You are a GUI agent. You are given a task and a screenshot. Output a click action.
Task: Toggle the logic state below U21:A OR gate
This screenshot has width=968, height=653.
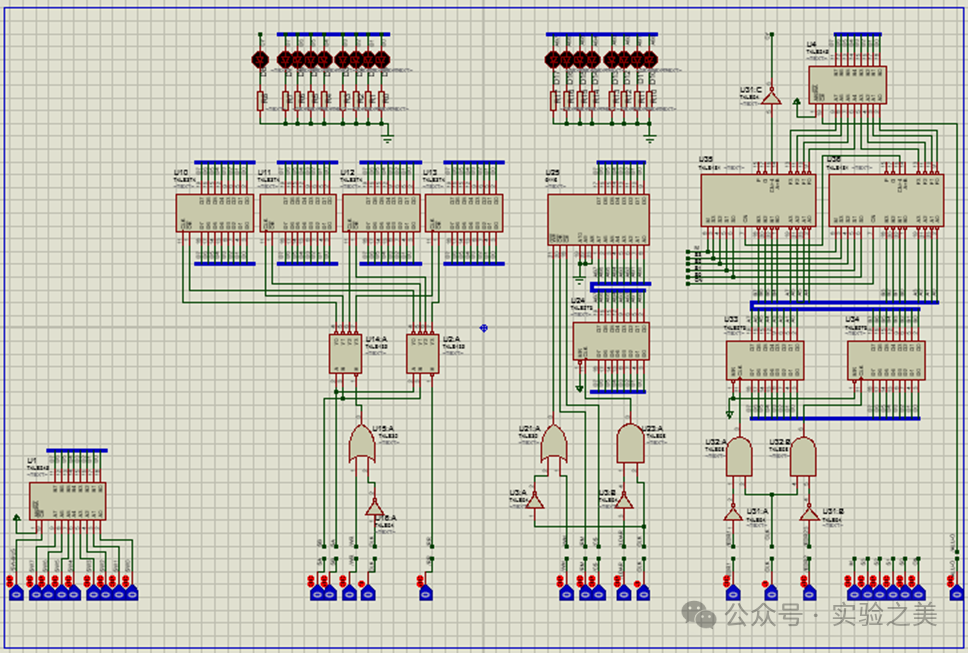[x=565, y=593]
